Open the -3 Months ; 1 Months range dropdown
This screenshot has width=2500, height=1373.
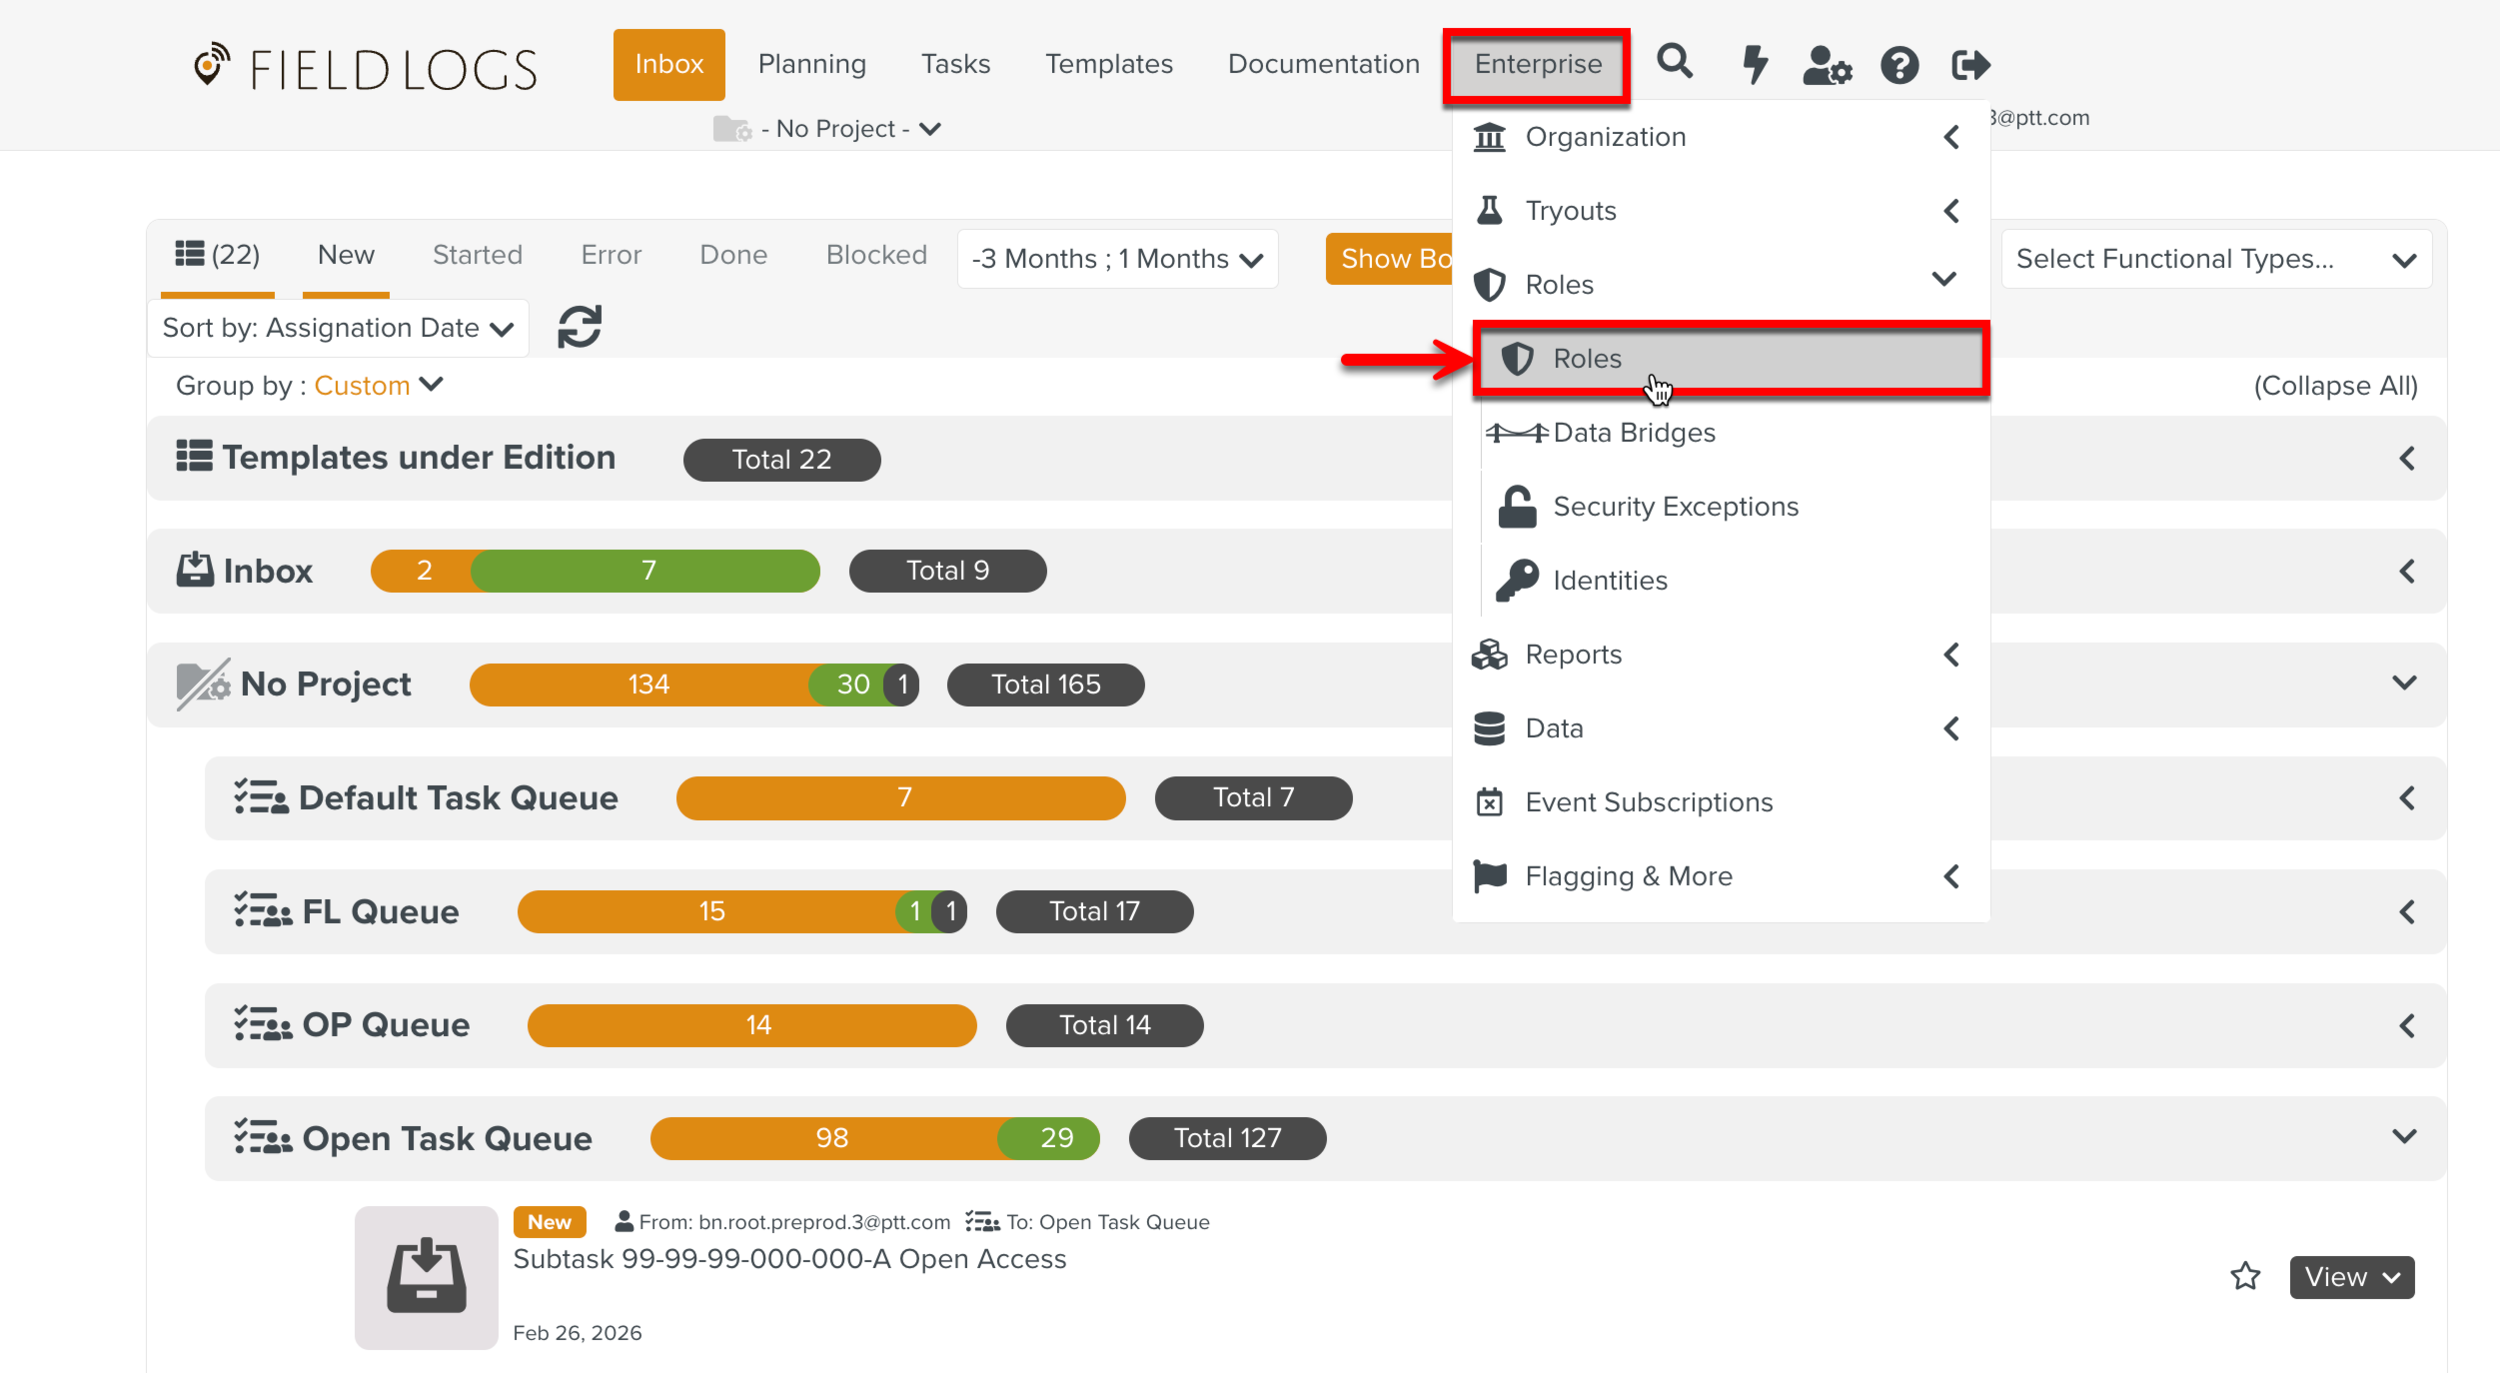click(1116, 259)
